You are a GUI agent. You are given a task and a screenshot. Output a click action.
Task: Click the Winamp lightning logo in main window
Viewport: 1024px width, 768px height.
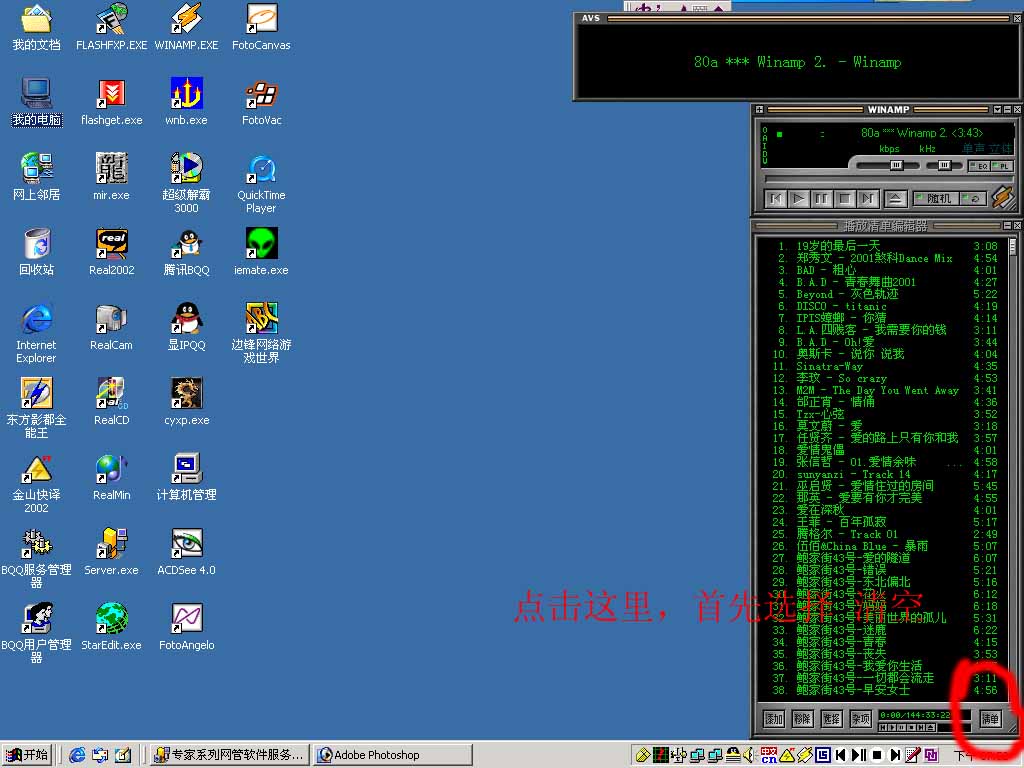click(x=1003, y=197)
